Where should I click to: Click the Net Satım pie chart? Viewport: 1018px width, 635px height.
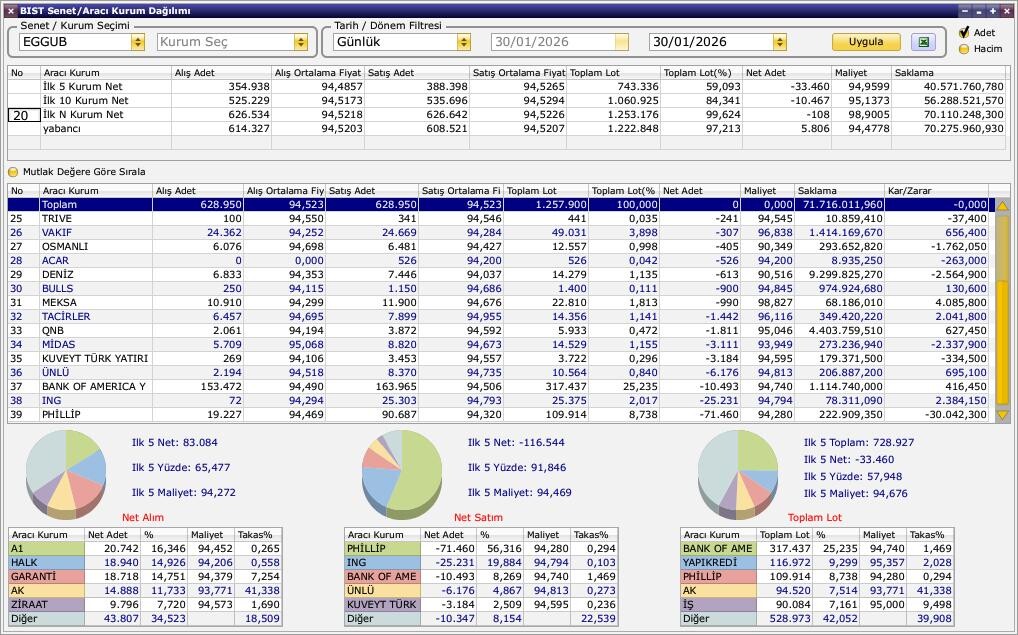(402, 469)
